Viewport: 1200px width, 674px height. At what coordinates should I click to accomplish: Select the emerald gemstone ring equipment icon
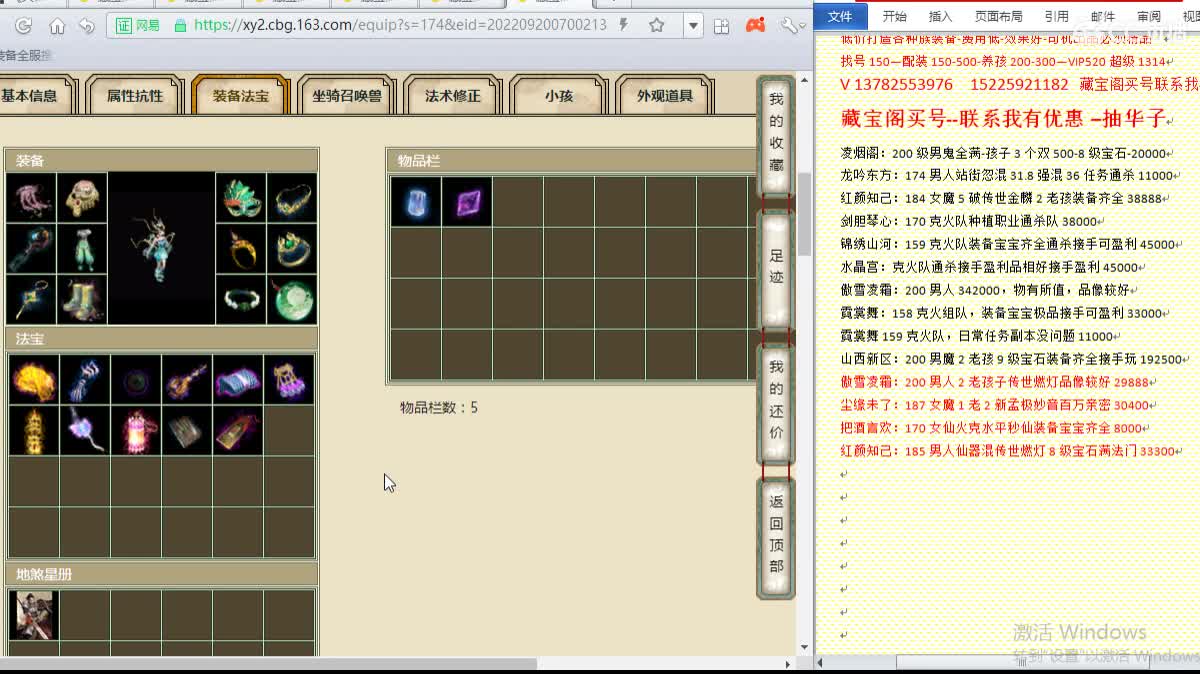tap(292, 249)
